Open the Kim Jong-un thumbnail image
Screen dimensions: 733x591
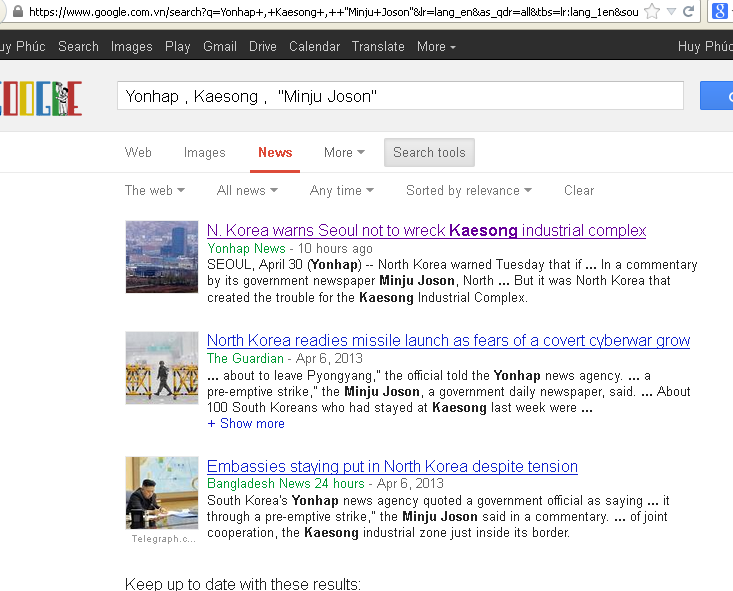(x=162, y=493)
